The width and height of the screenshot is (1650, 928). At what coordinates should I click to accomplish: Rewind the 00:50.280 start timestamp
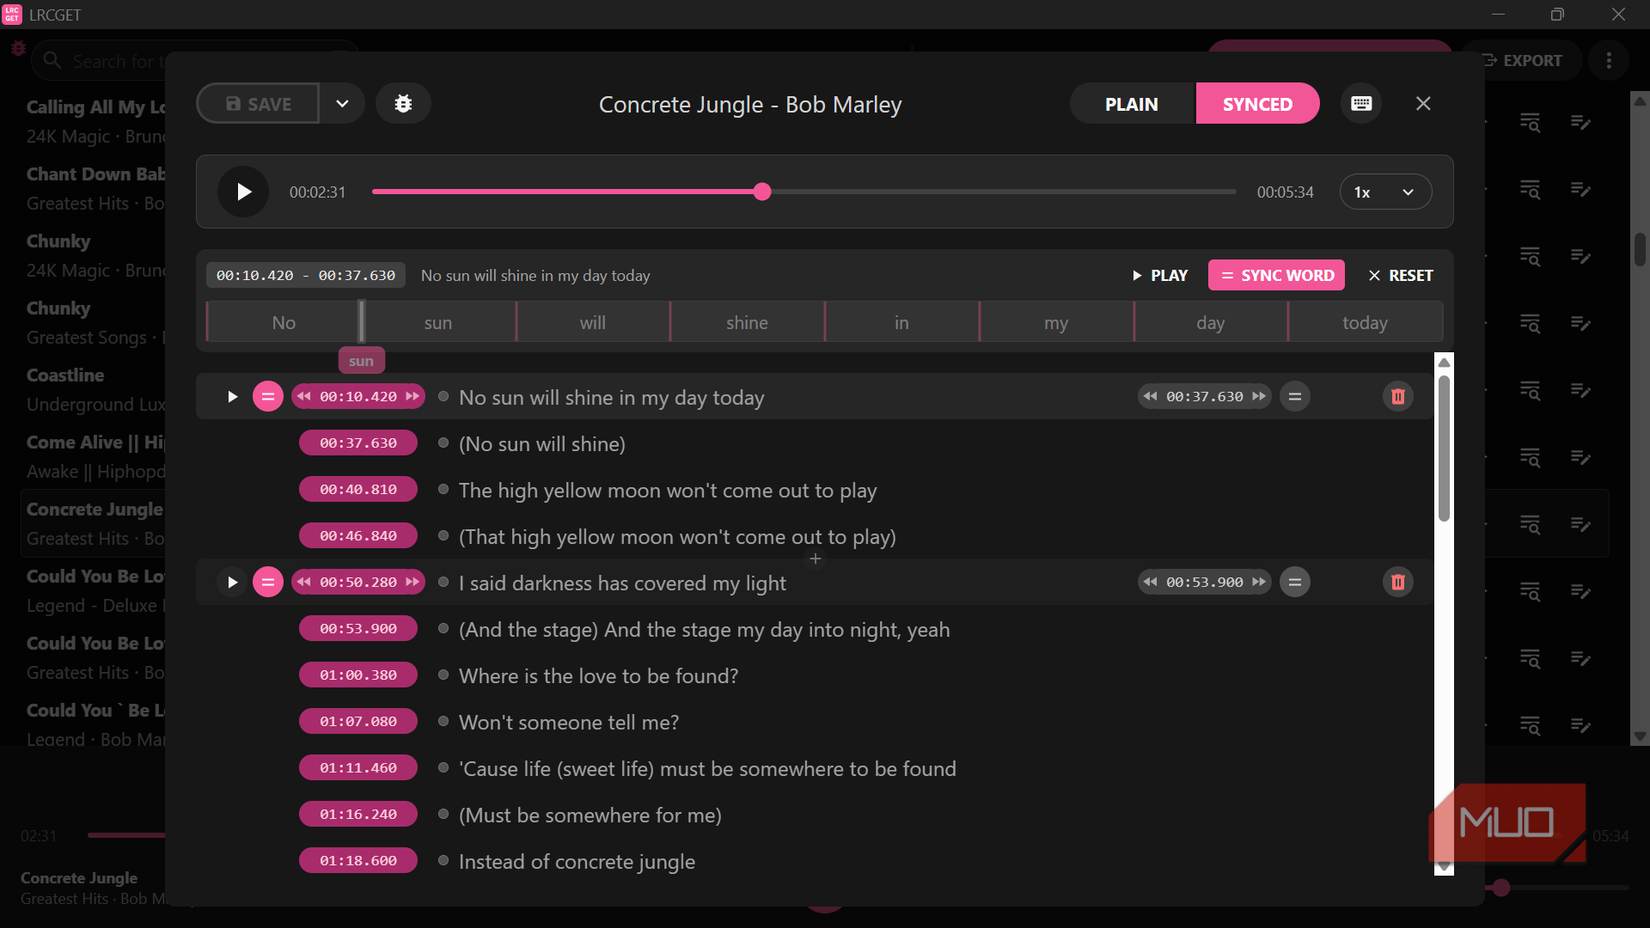(x=304, y=582)
